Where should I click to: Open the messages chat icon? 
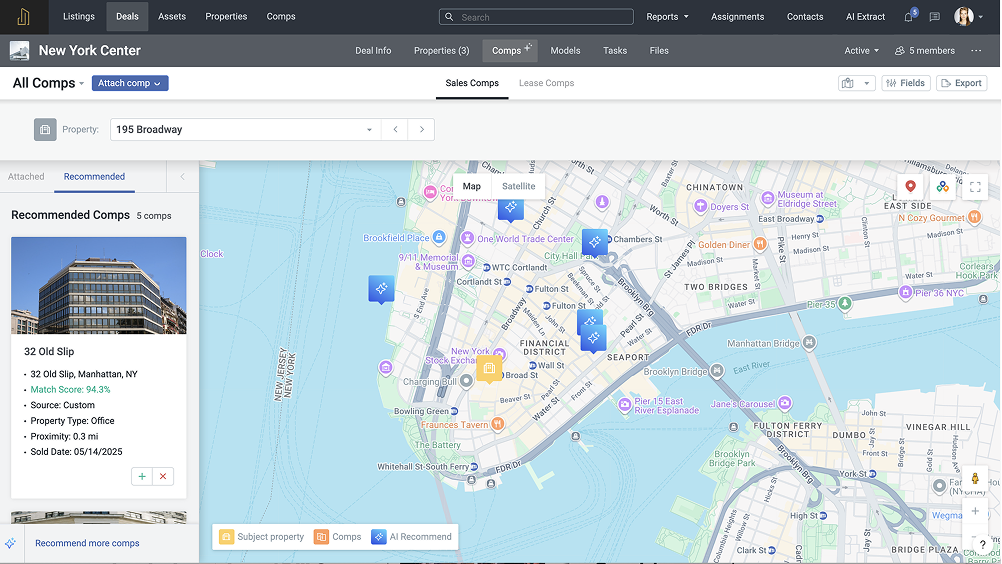click(934, 17)
